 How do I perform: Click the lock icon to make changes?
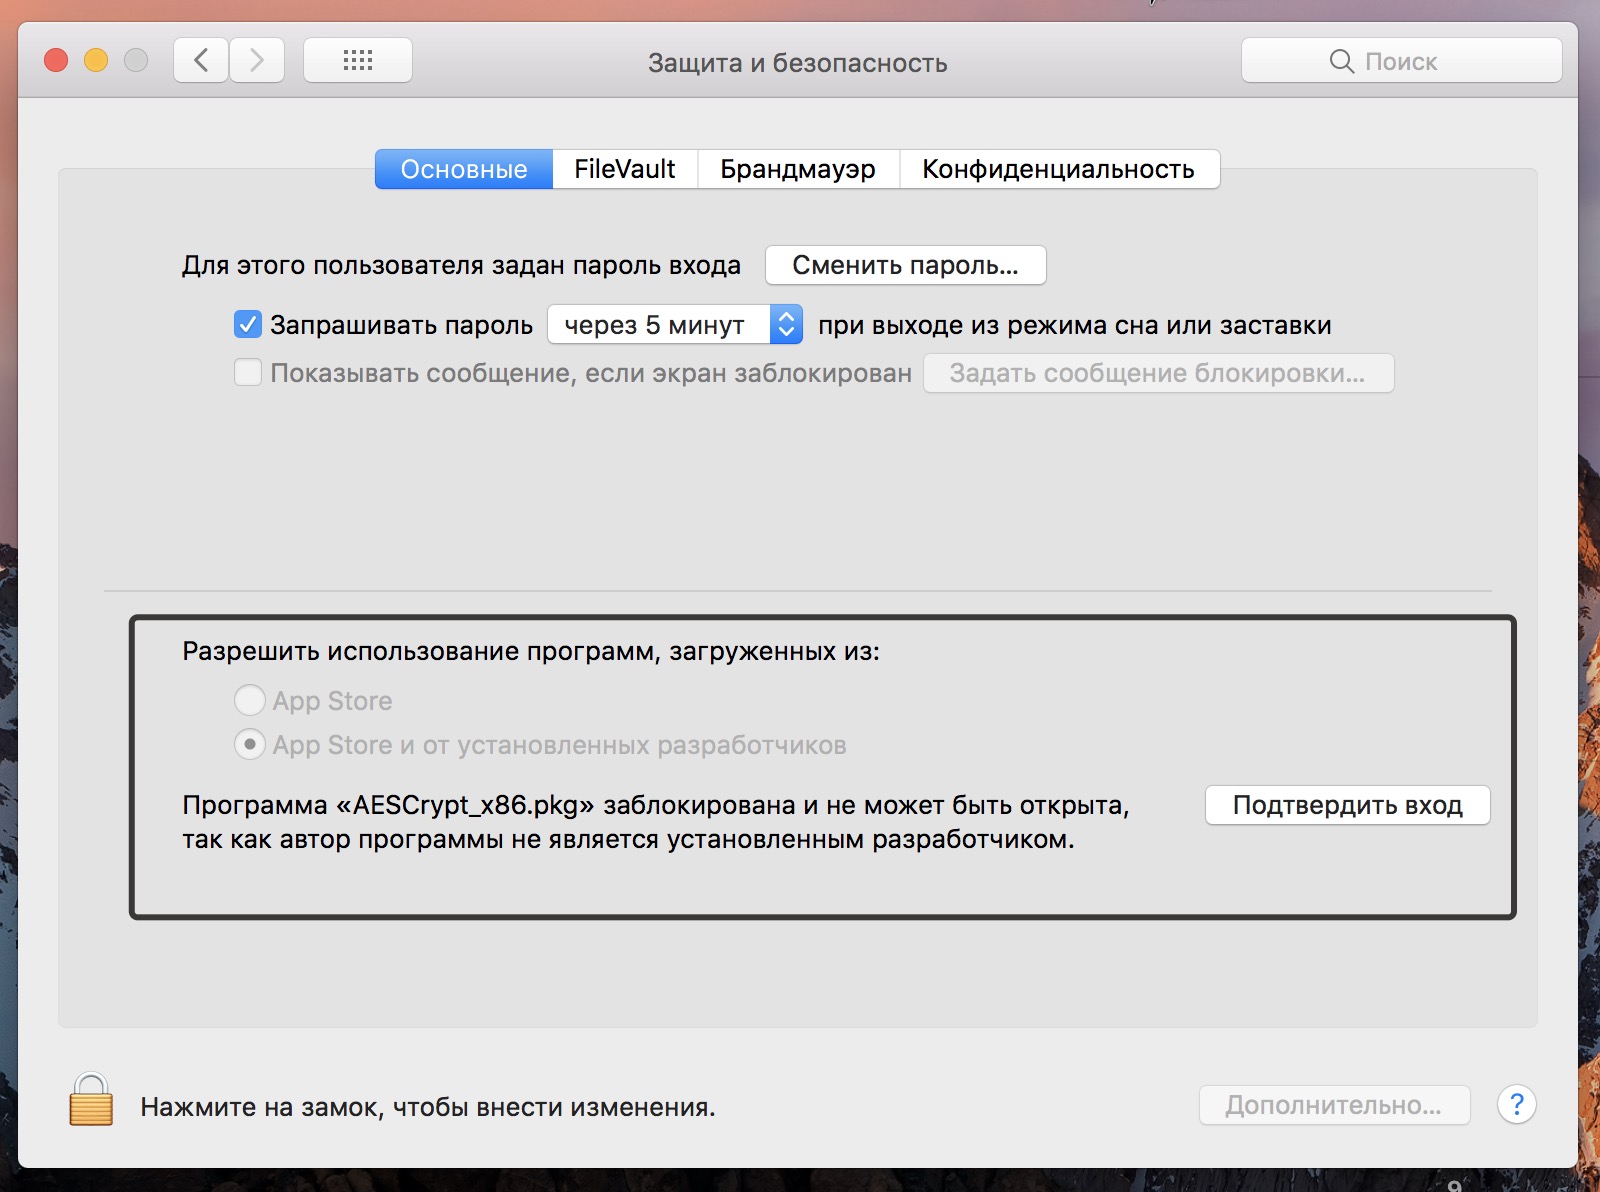(91, 1100)
